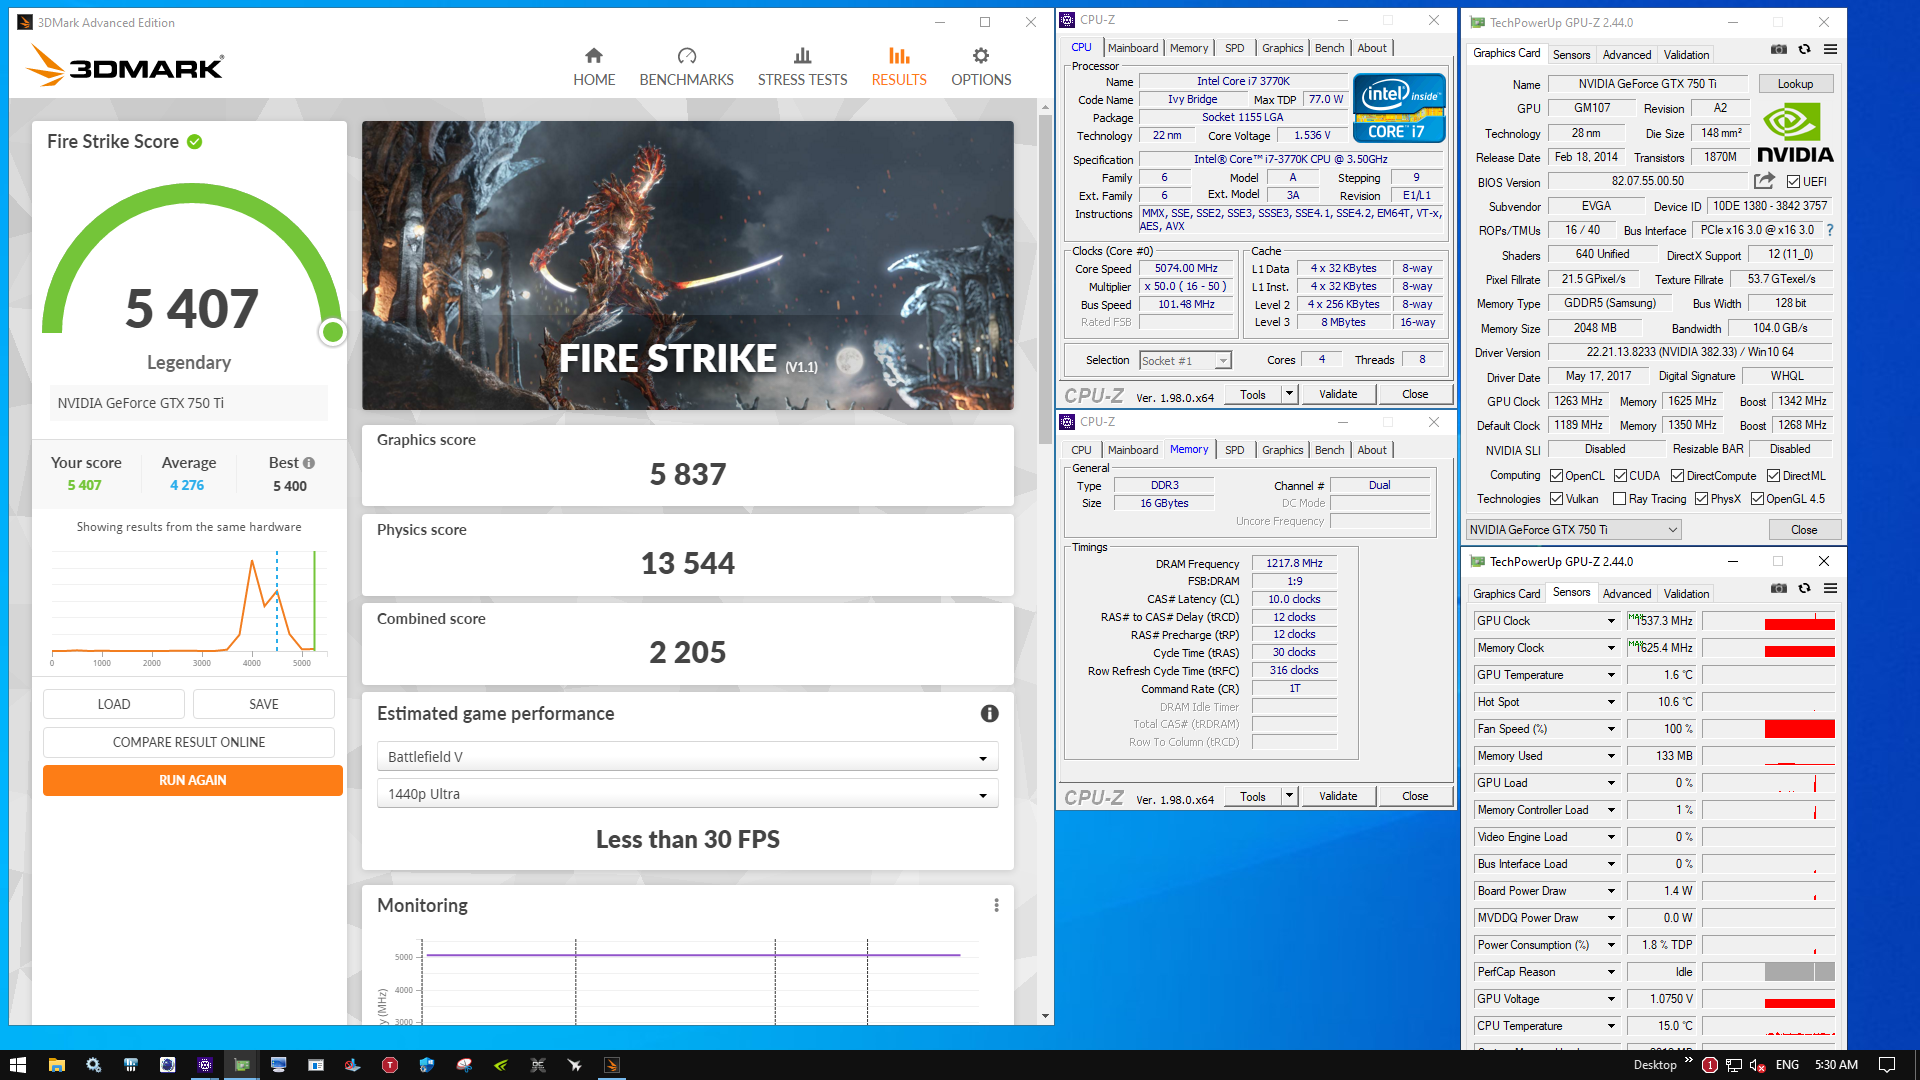Click the muted volume icon in system tray

(1757, 1065)
